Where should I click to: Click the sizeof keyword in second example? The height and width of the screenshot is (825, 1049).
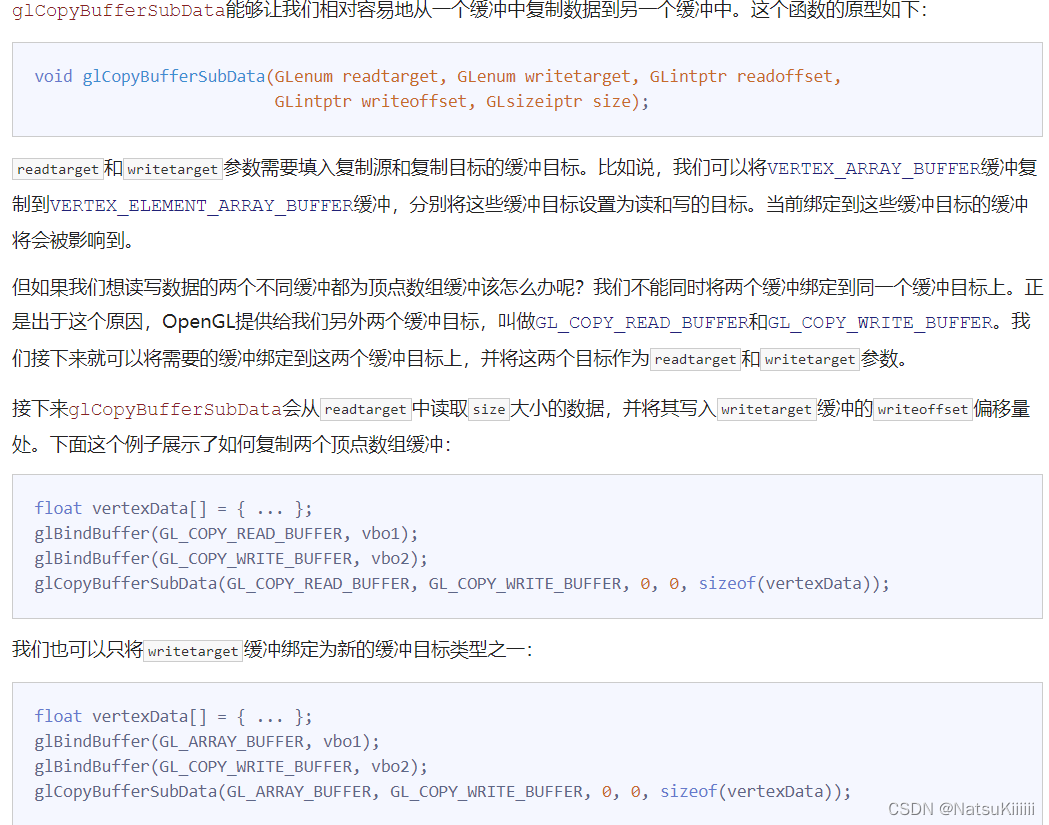pos(688,791)
